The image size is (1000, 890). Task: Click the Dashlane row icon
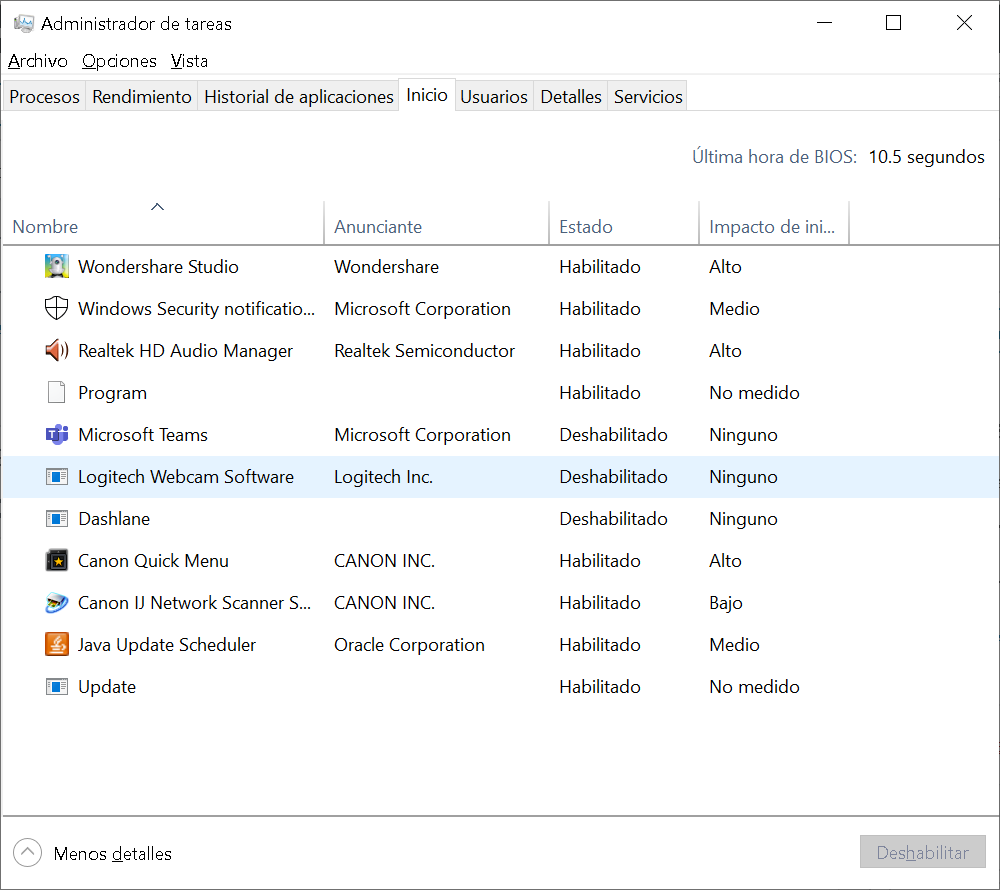coord(57,519)
